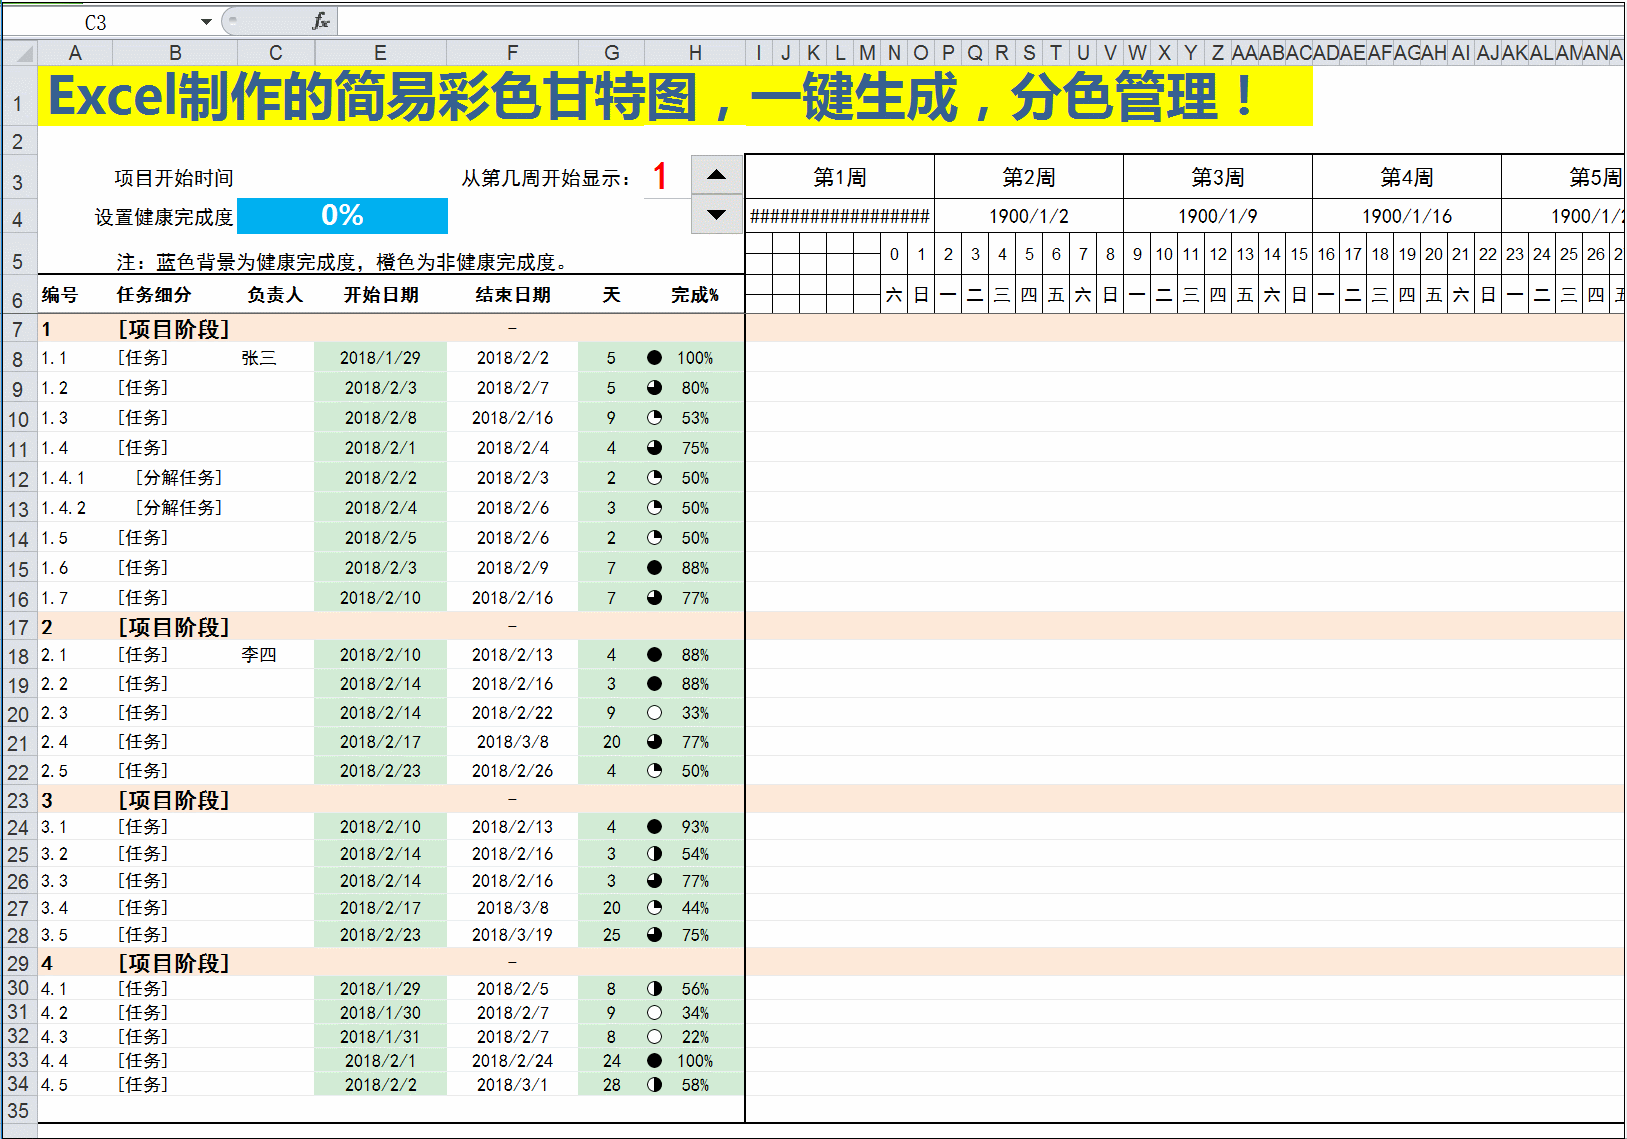Click the 项目开始时间 label
Viewport: 1627px width, 1139px height.
[x=174, y=178]
